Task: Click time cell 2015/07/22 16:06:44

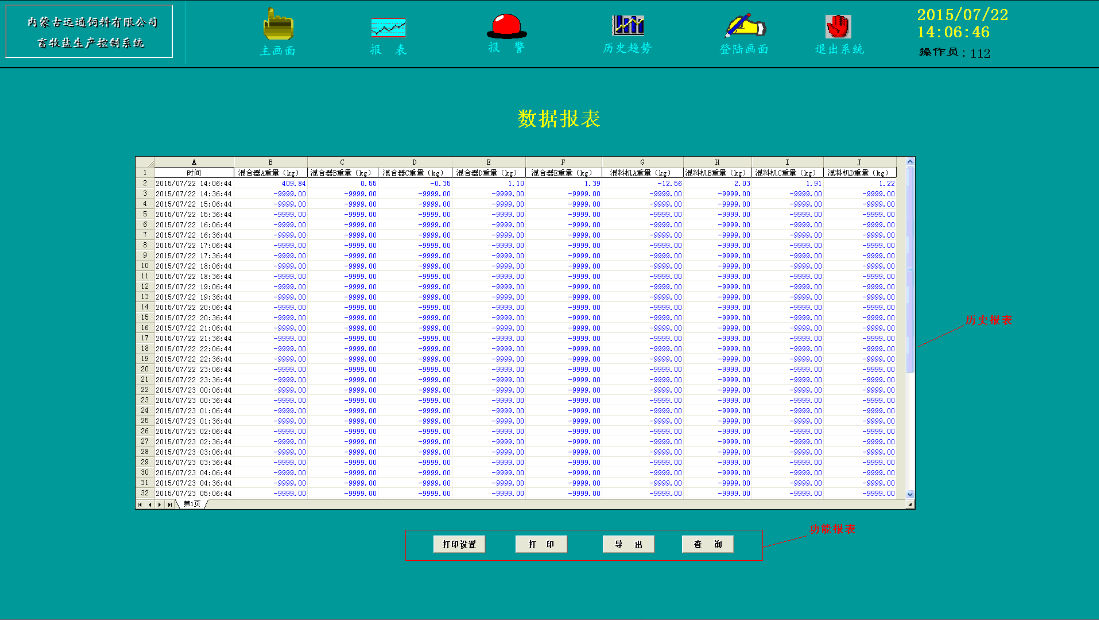Action: [194, 225]
